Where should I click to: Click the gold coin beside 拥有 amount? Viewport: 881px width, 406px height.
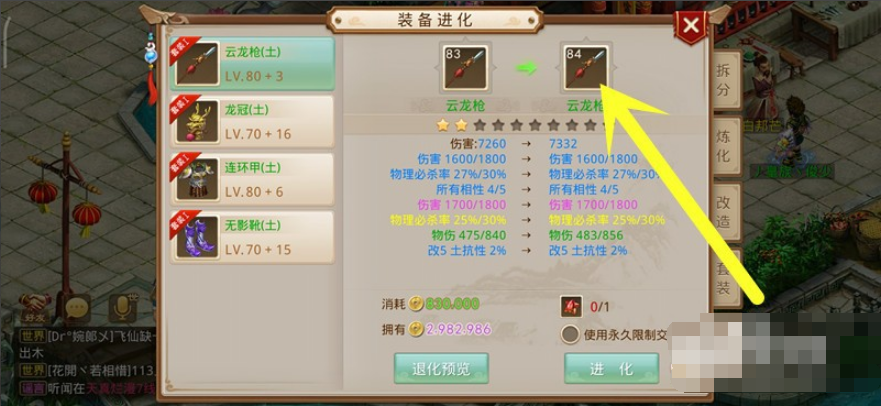coord(416,329)
